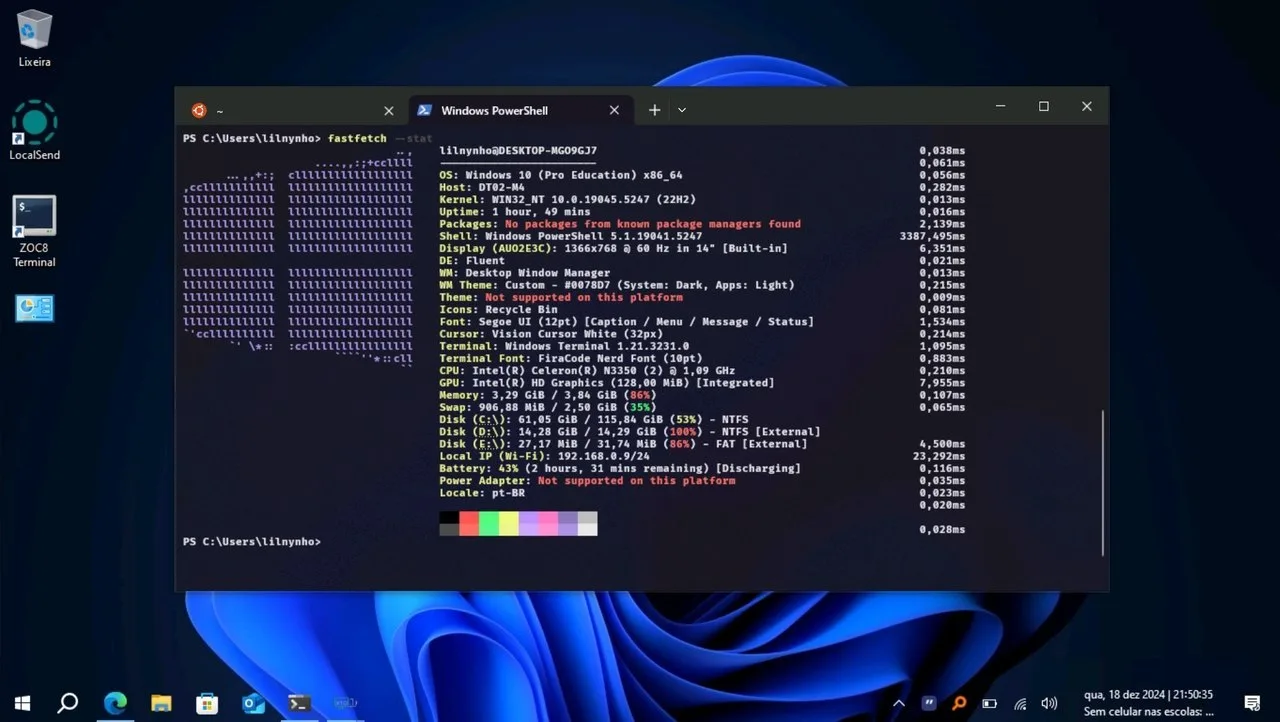Click the "Power Adapter" line
The width and height of the screenshot is (1280, 722).
click(x=587, y=481)
